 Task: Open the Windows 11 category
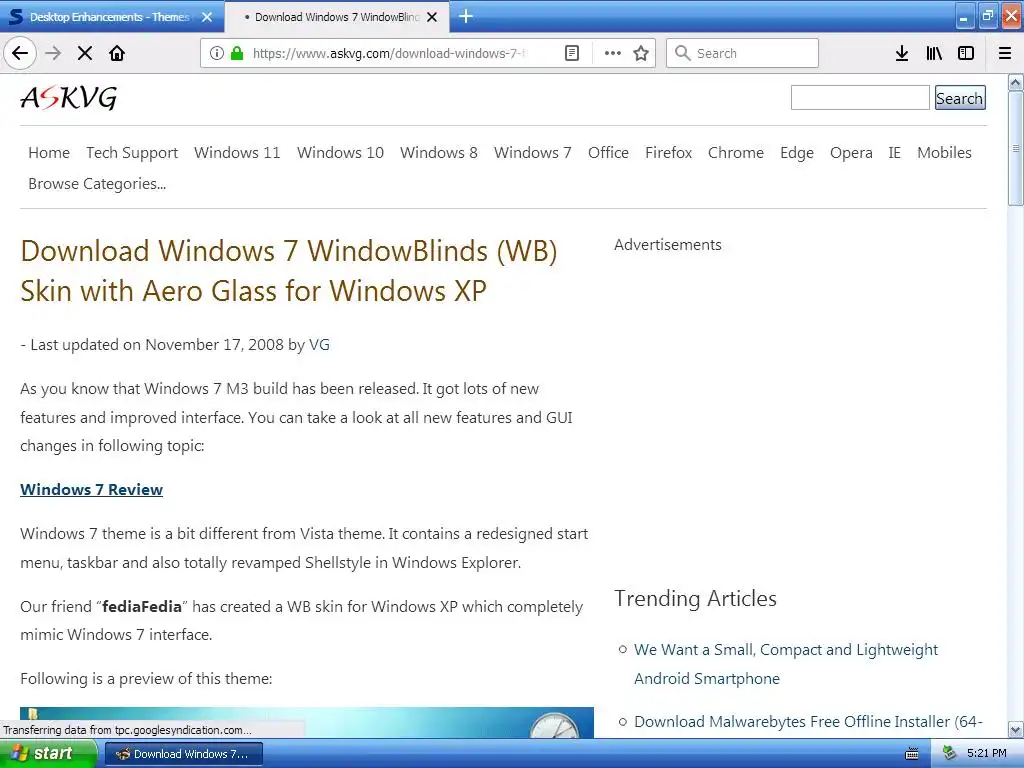[237, 152]
